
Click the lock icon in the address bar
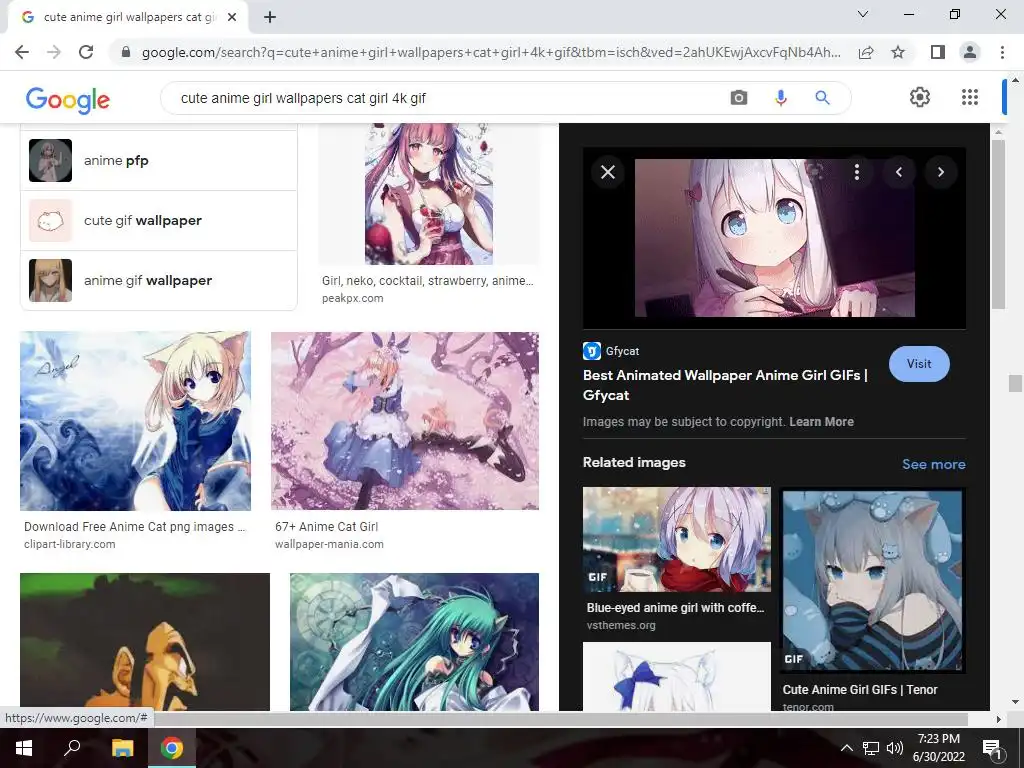coord(126,52)
